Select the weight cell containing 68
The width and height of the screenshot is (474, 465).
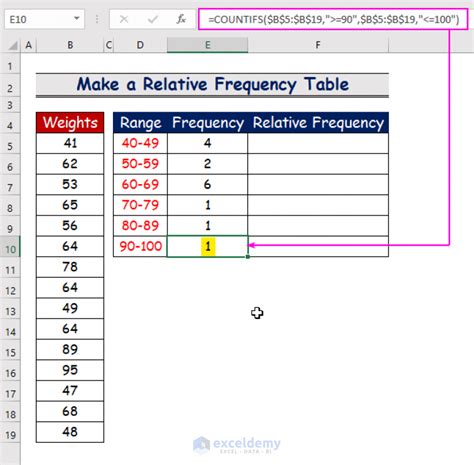70,412
